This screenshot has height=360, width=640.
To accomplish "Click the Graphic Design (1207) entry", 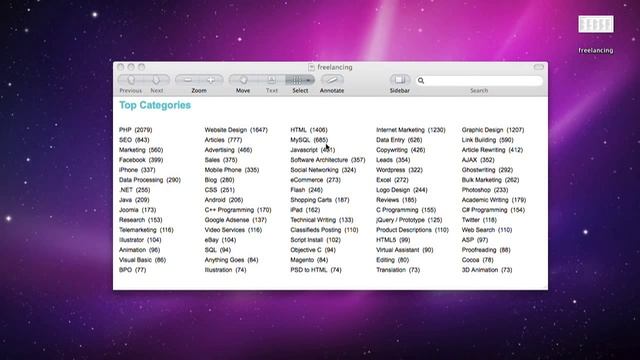I will coord(493,130).
